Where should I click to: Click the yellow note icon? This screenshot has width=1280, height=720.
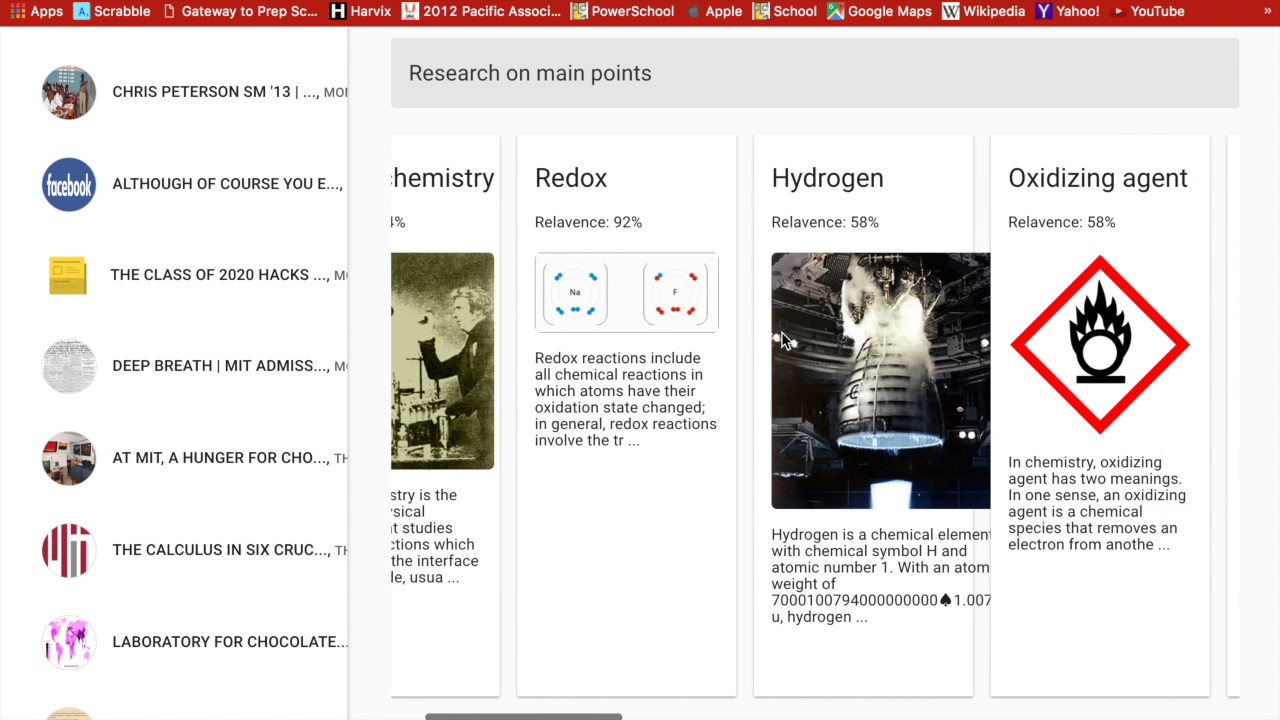click(x=68, y=275)
